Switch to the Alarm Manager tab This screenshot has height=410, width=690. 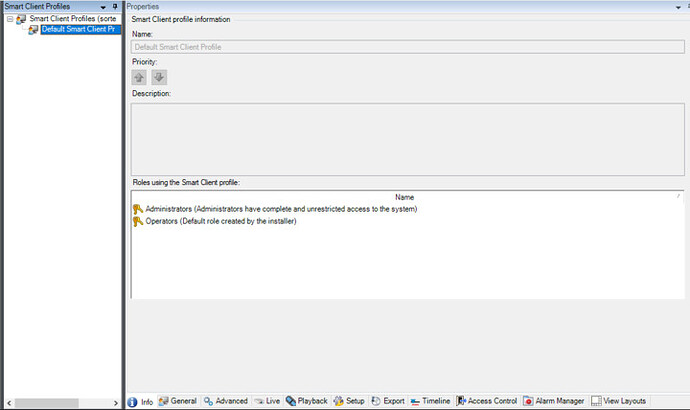tap(554, 401)
